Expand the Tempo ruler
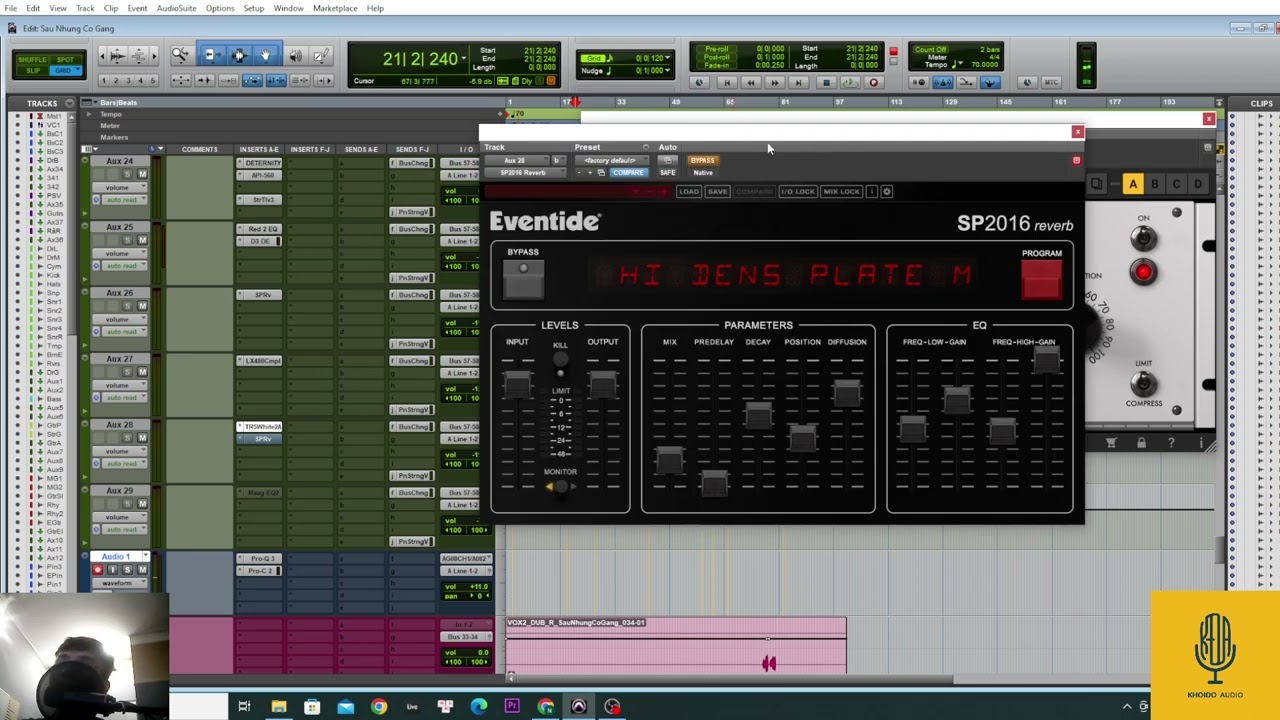 (x=89, y=114)
